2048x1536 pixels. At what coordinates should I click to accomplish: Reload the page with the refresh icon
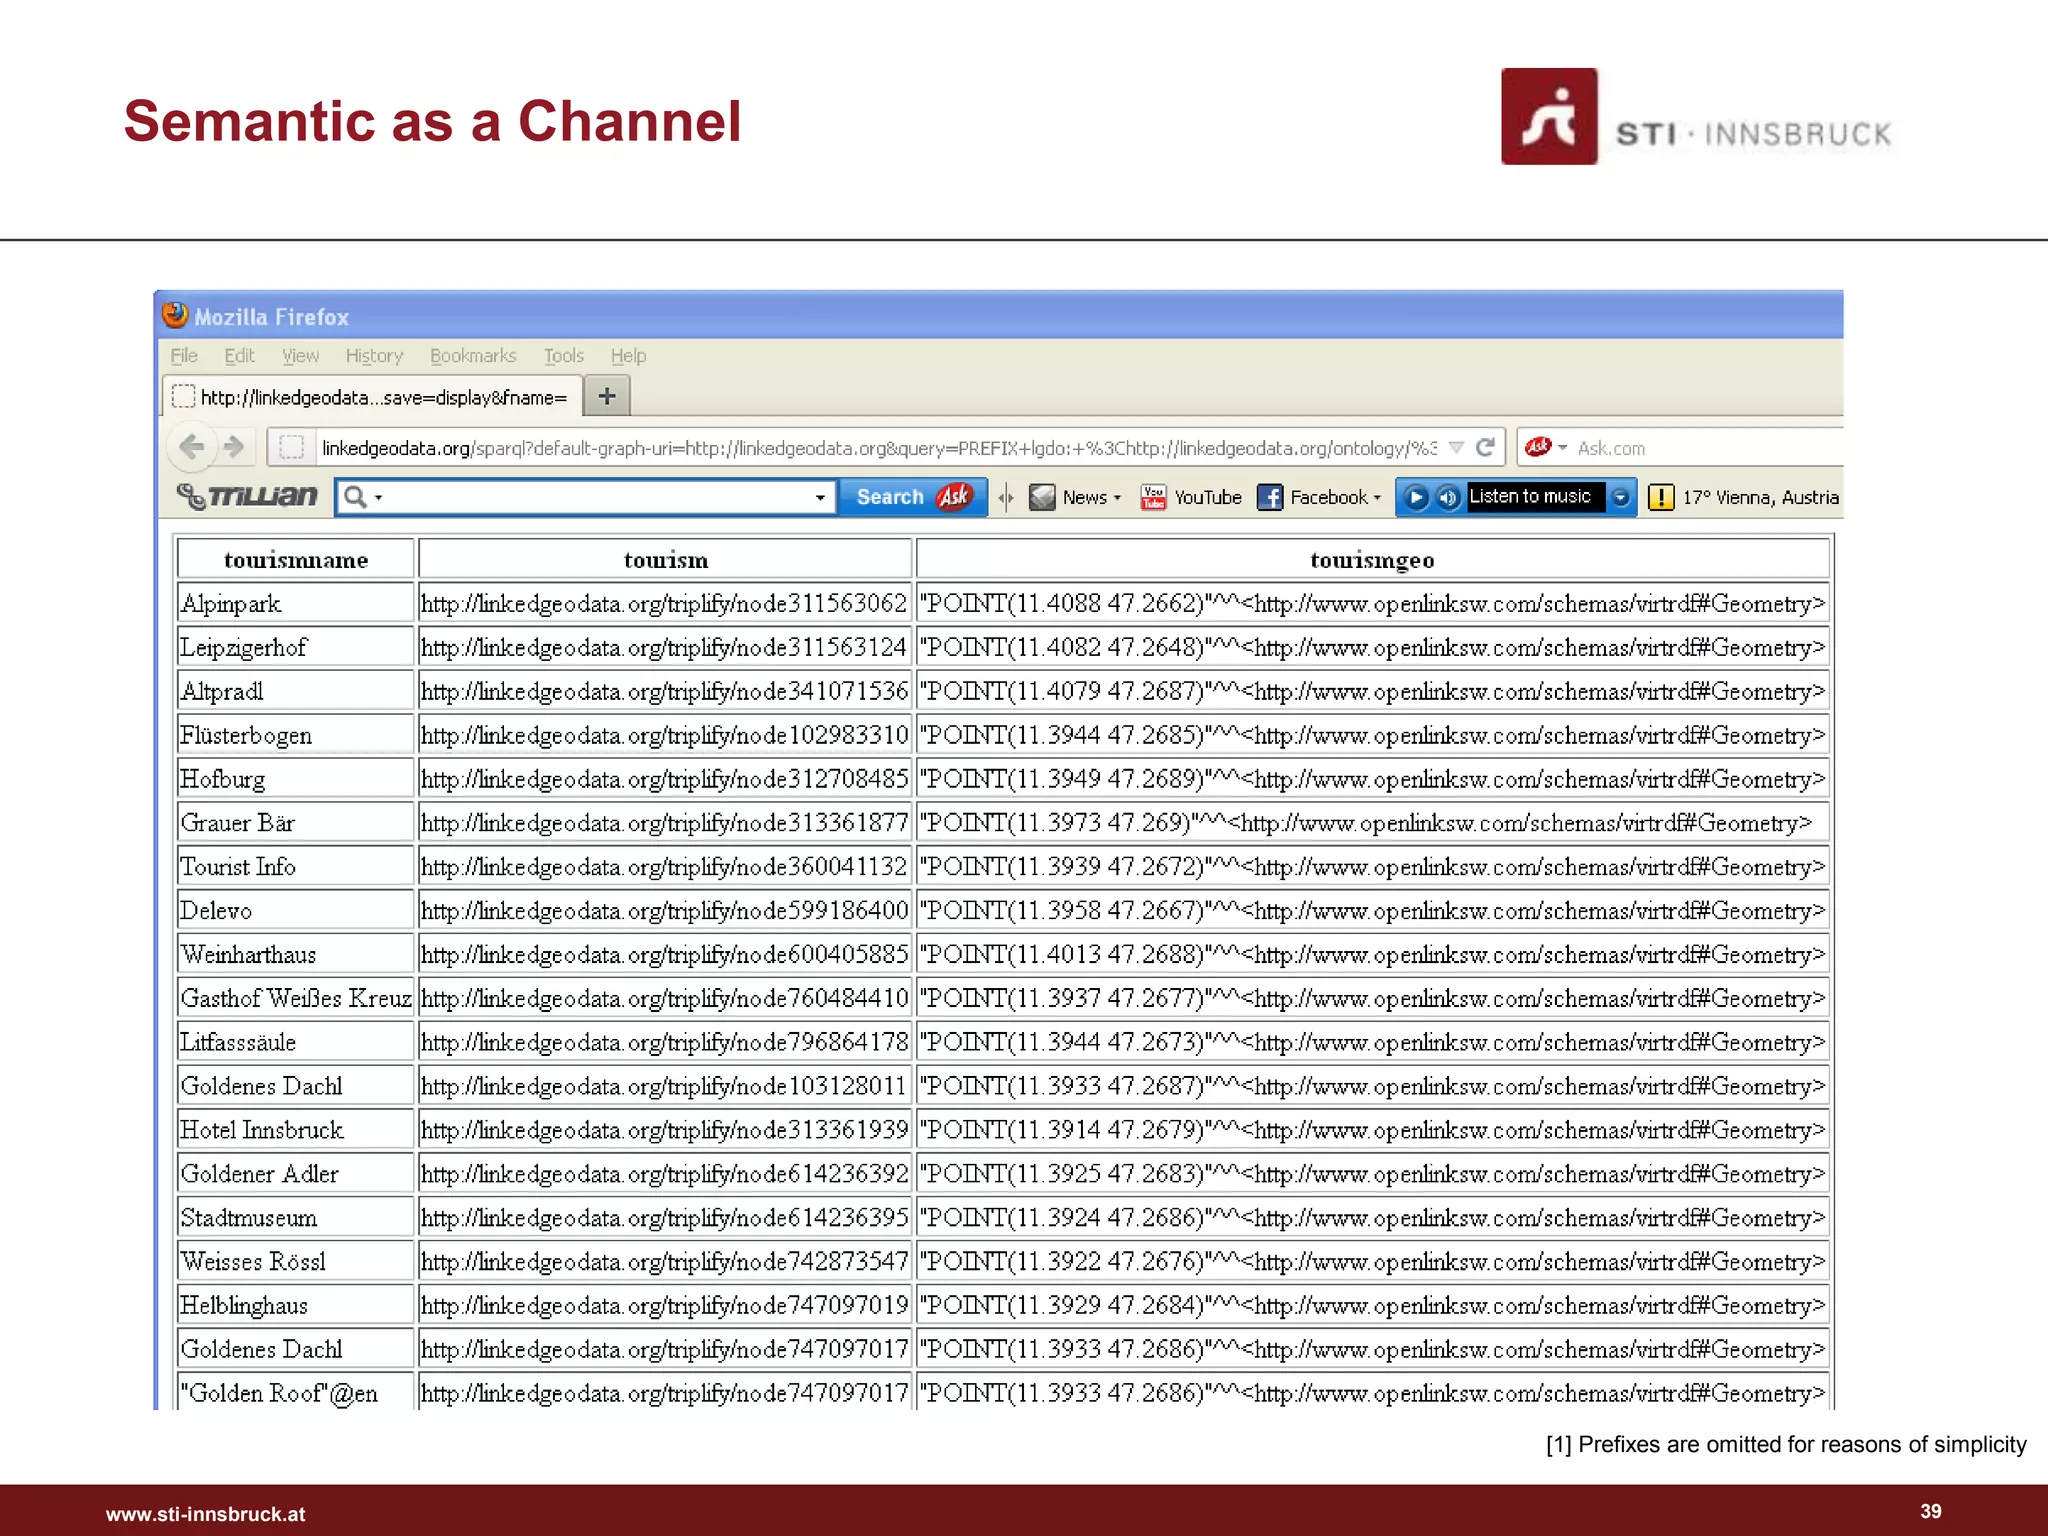(x=1485, y=447)
